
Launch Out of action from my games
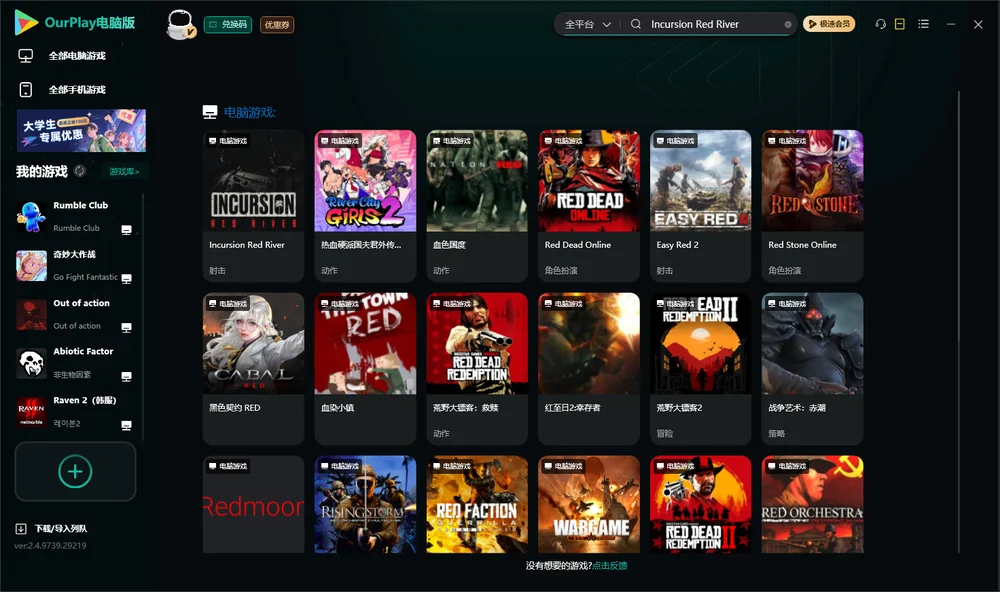pos(73,314)
